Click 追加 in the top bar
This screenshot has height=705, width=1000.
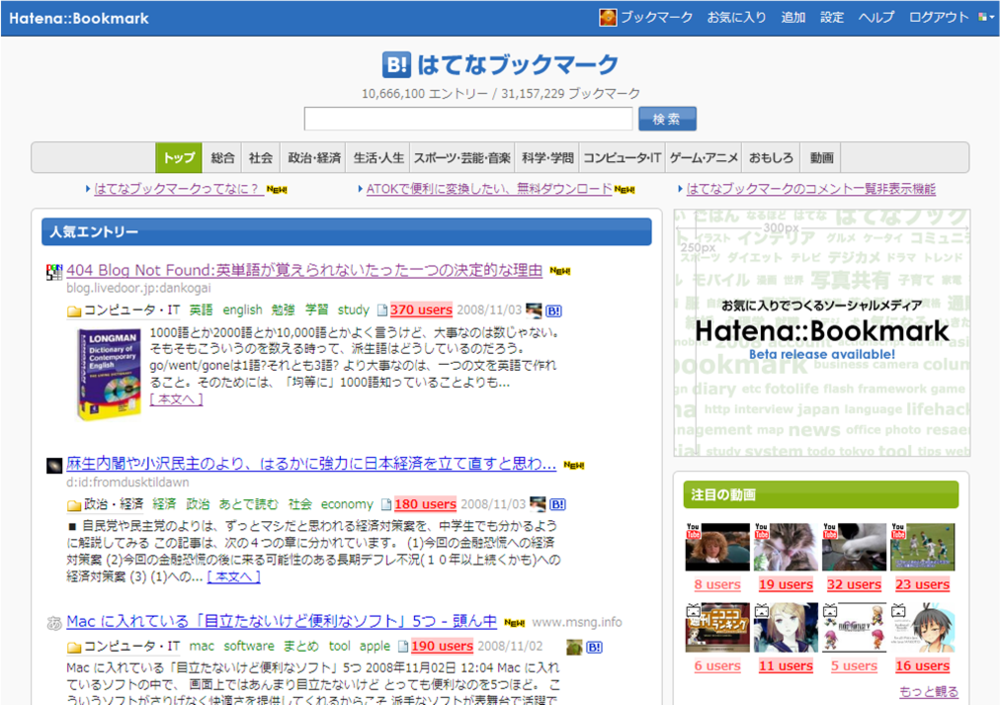click(x=793, y=17)
